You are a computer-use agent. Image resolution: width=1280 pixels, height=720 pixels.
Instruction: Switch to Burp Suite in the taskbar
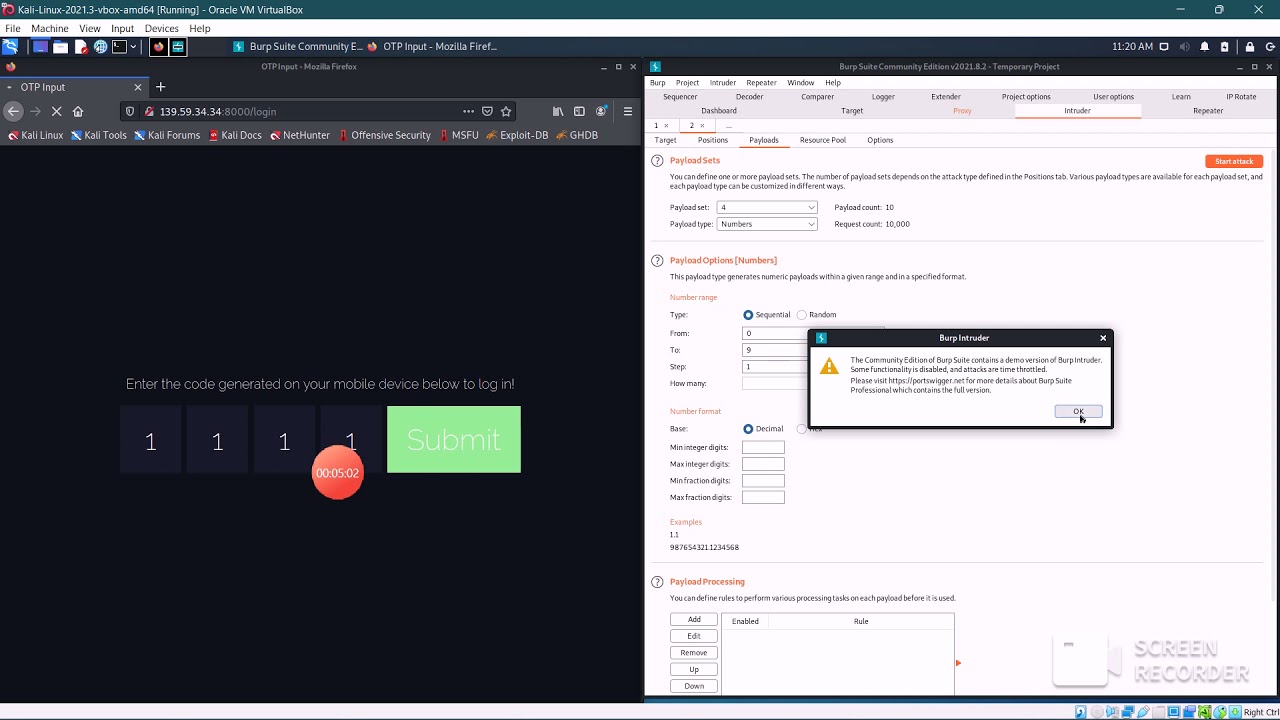297,46
